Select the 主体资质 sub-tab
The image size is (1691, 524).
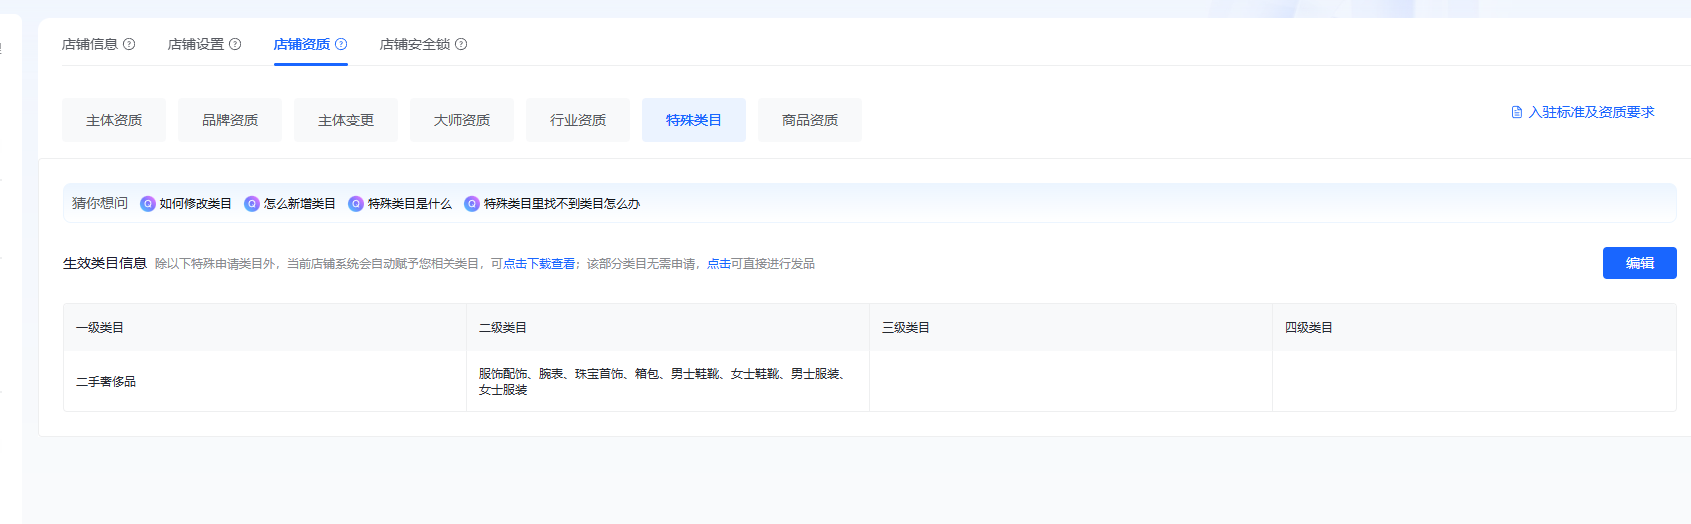click(114, 120)
